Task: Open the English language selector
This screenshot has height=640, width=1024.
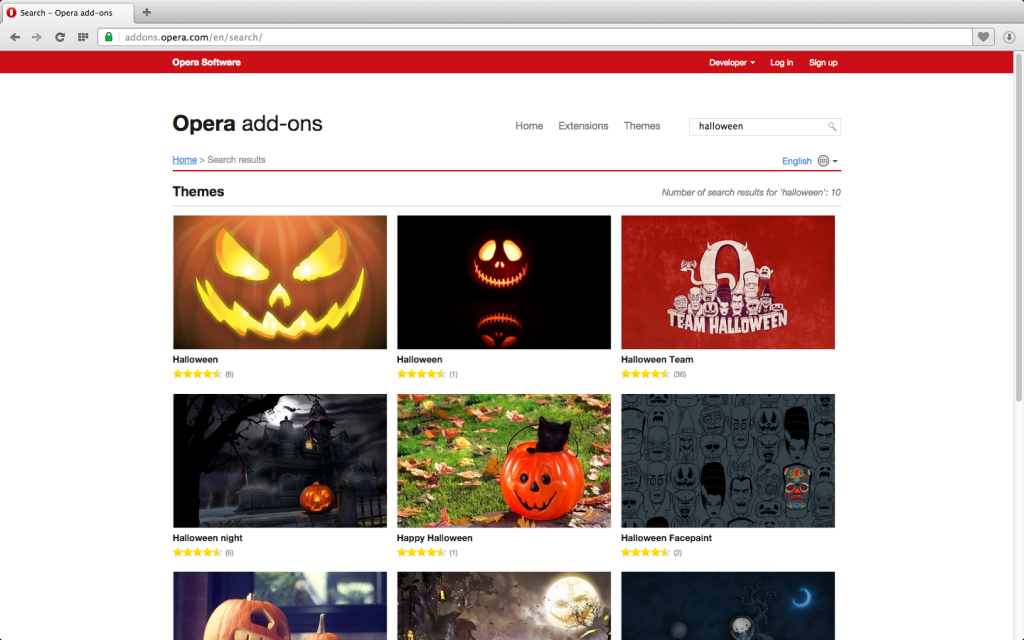Action: (810, 161)
